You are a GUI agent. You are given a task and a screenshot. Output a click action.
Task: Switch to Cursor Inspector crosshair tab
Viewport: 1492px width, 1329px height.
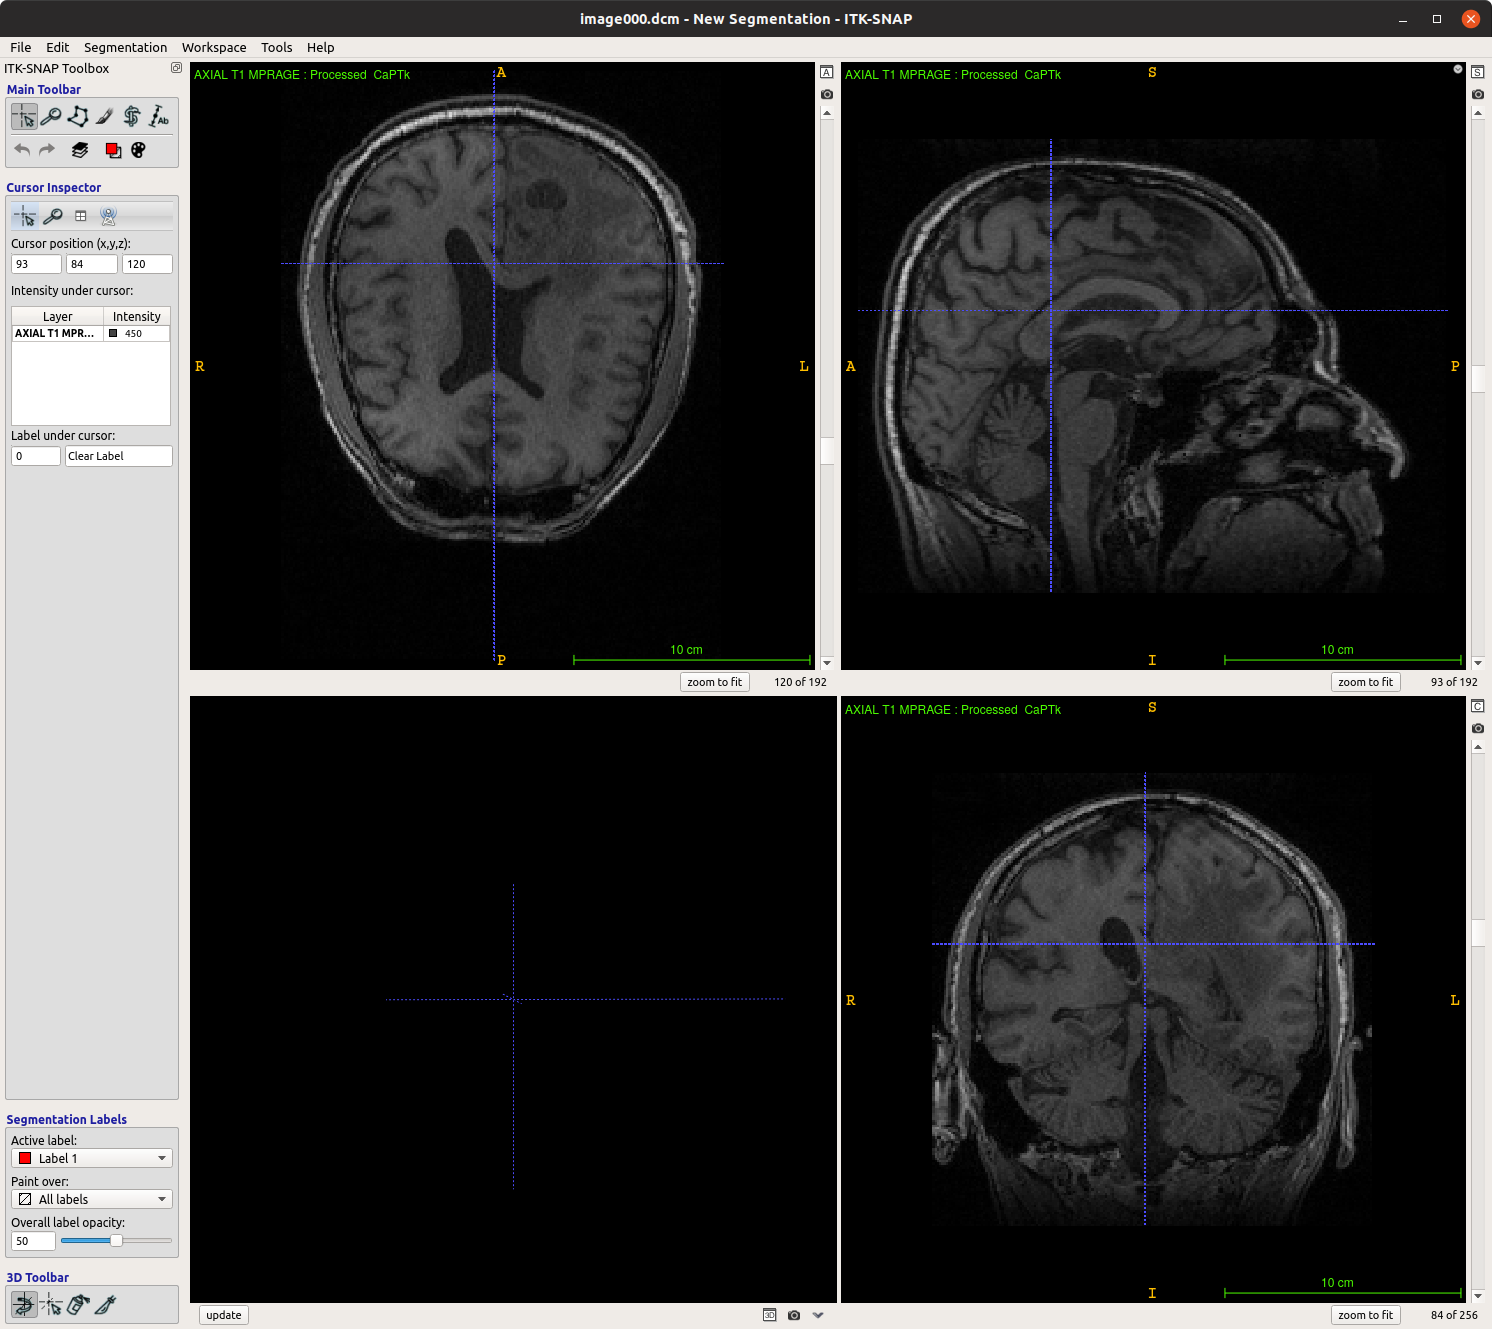coord(25,216)
